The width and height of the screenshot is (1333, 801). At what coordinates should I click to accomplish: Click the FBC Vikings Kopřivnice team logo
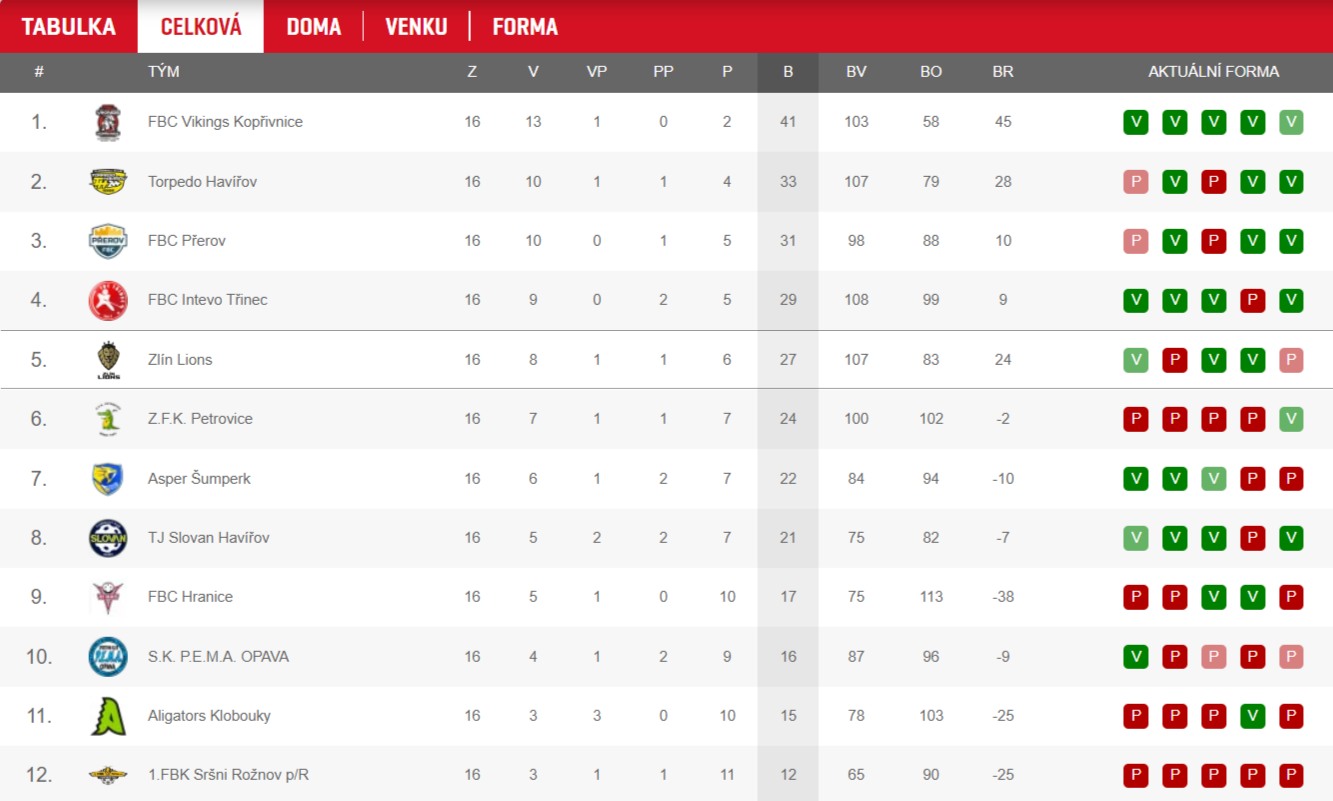pyautogui.click(x=107, y=122)
